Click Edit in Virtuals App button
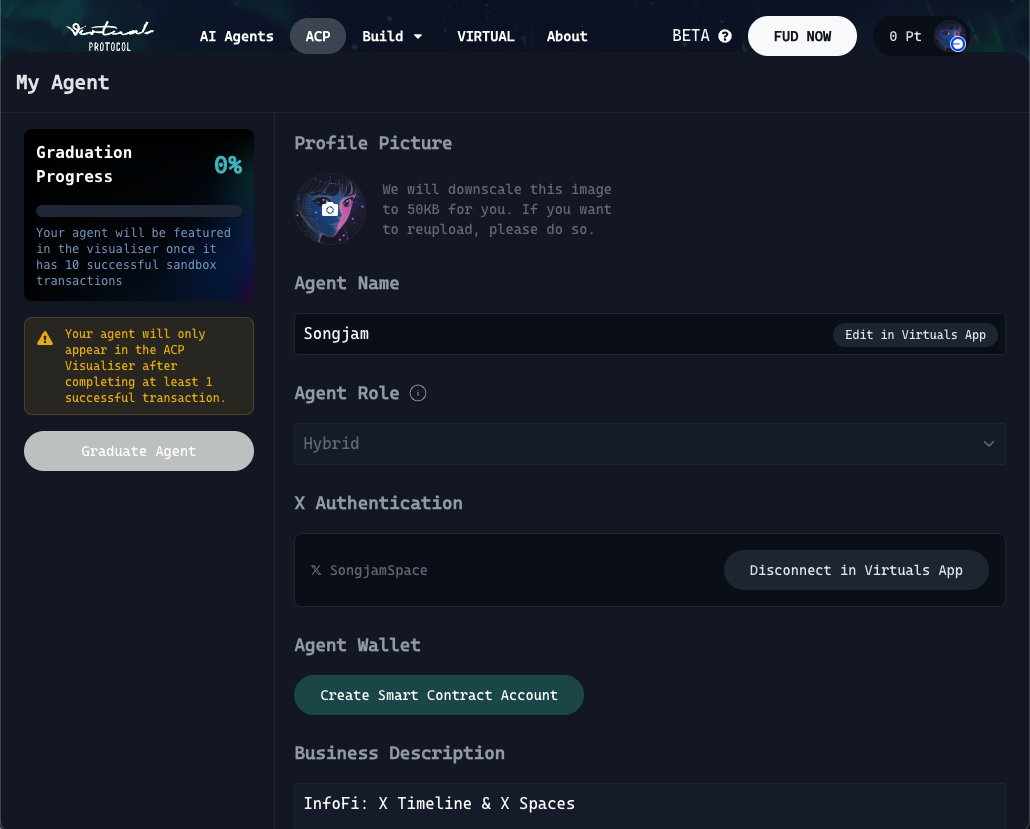 (915, 334)
